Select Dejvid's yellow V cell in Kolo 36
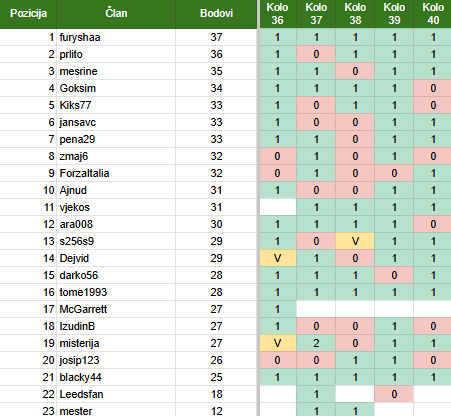The width and height of the screenshot is (451, 416). tap(278, 258)
